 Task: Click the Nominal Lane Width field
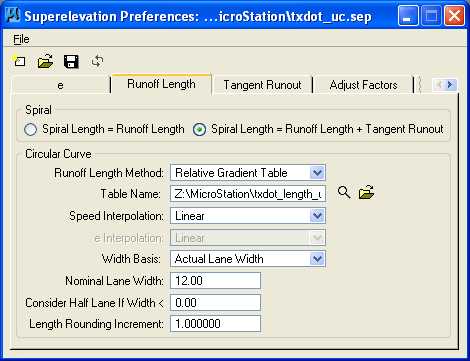tap(215, 281)
